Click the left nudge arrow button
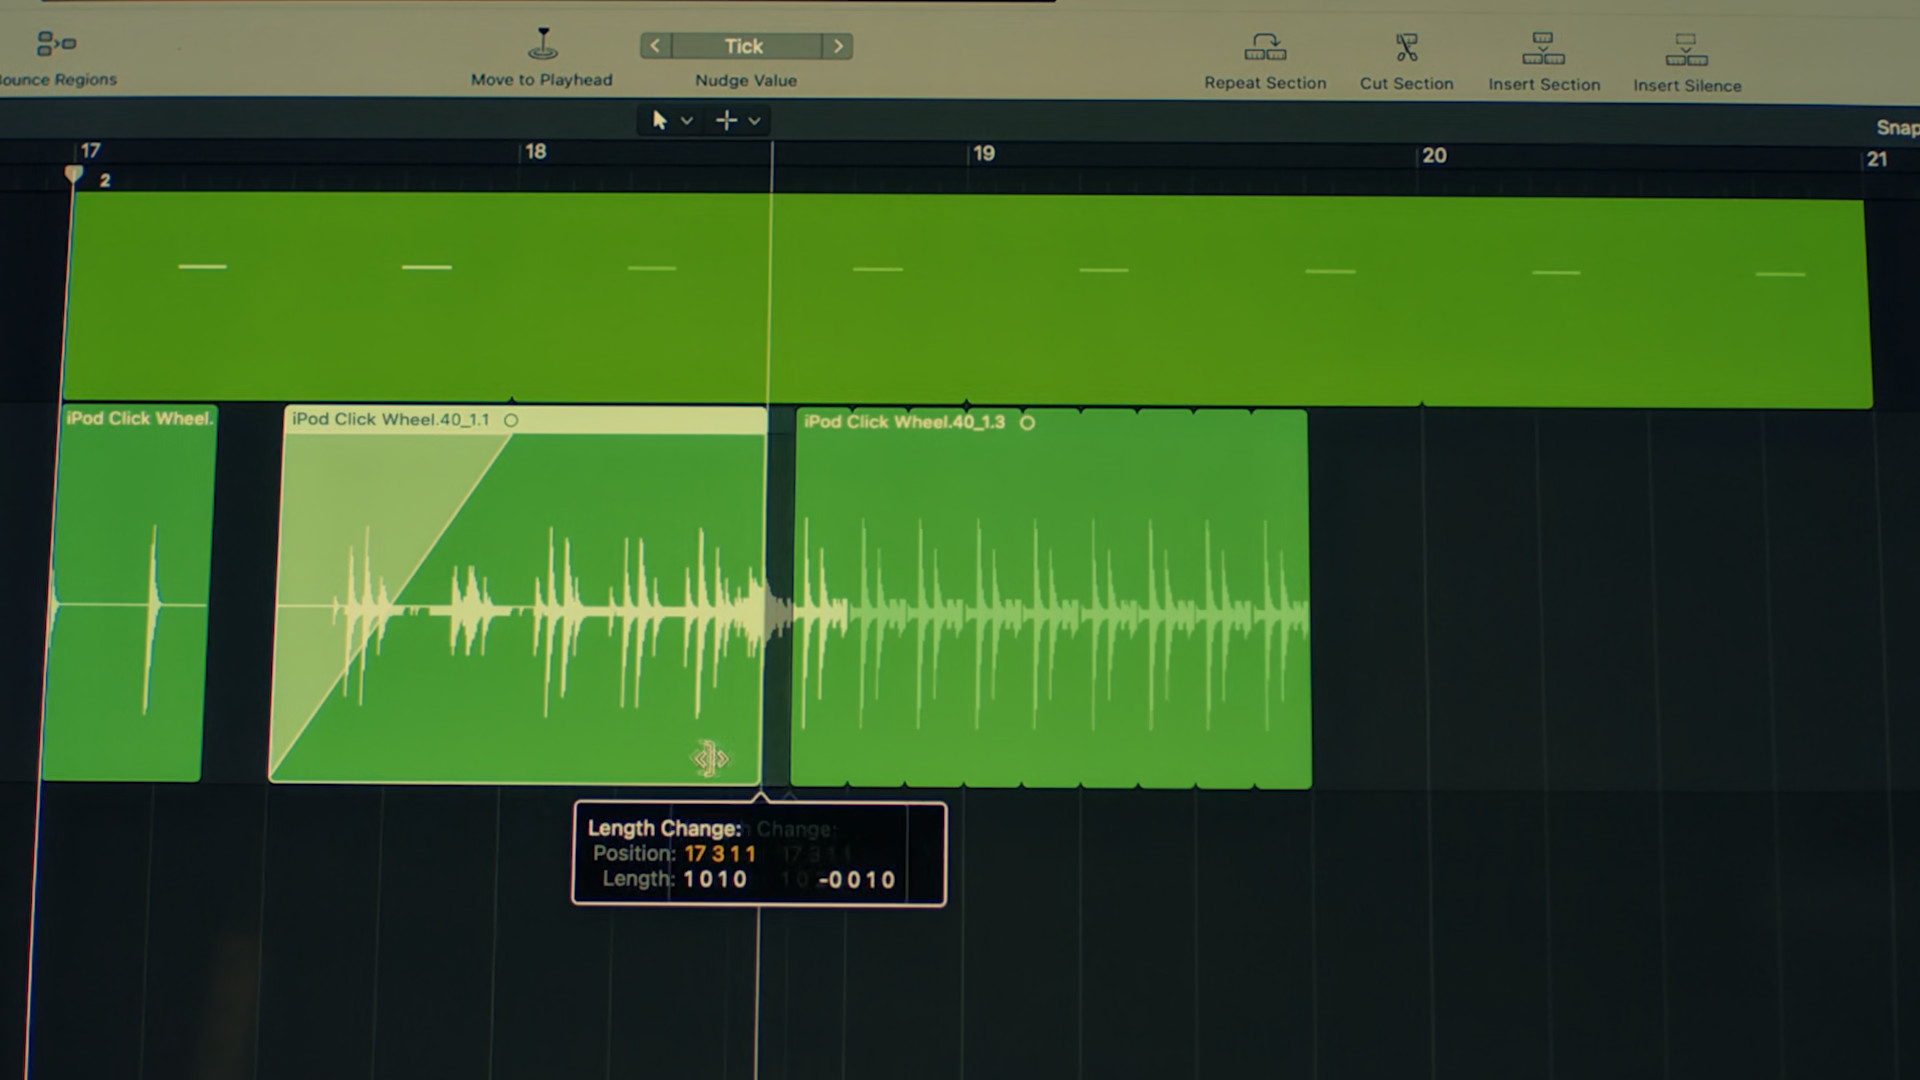The height and width of the screenshot is (1080, 1920). (x=655, y=46)
